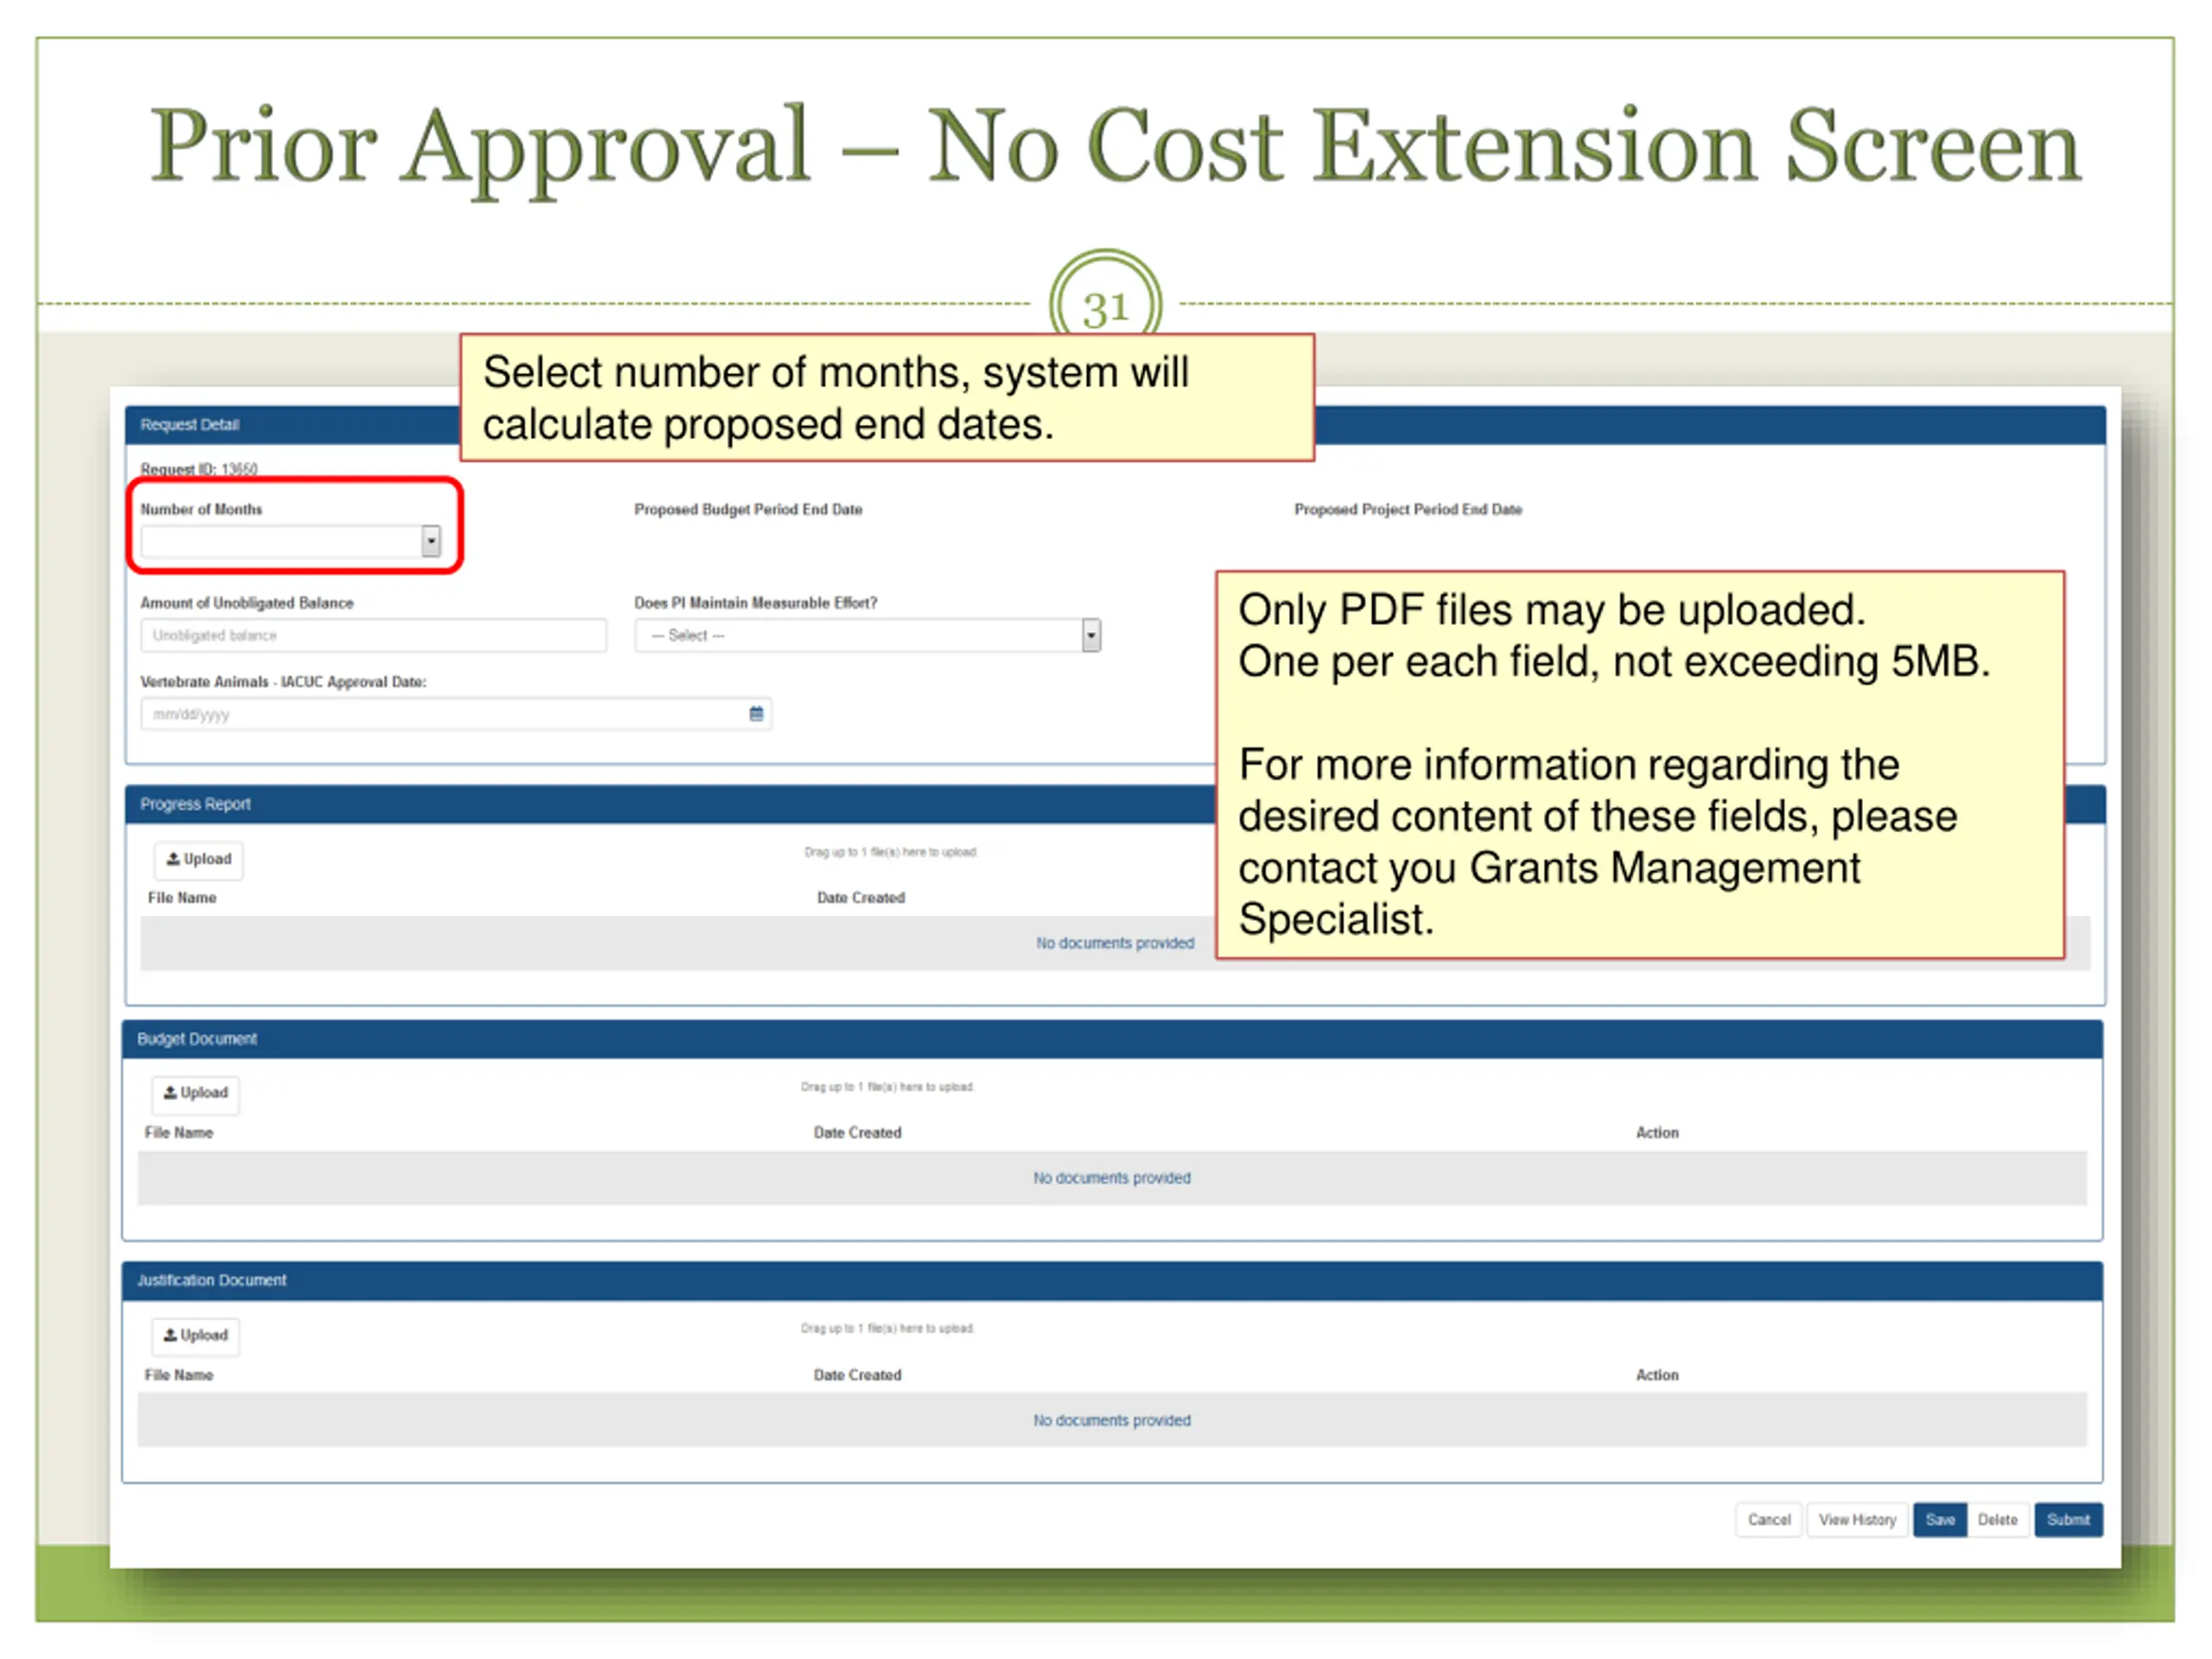Open the PI Measurable Effort Select dropdown
2212x1659 pixels.
(x=867, y=635)
